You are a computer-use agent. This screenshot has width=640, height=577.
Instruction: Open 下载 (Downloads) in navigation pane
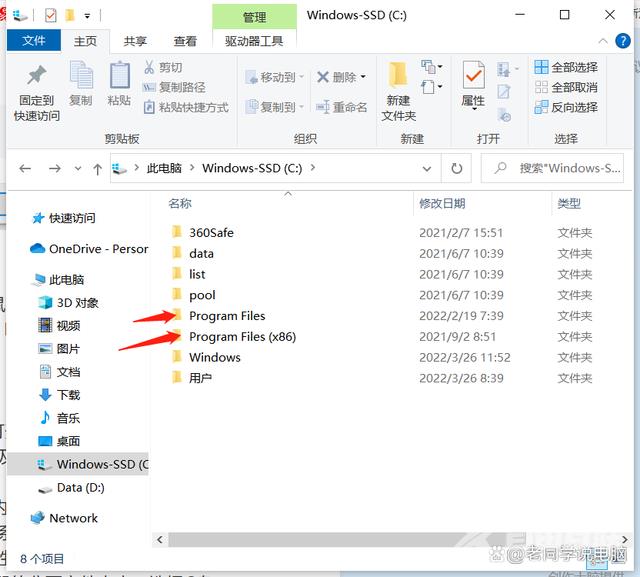tap(59, 395)
